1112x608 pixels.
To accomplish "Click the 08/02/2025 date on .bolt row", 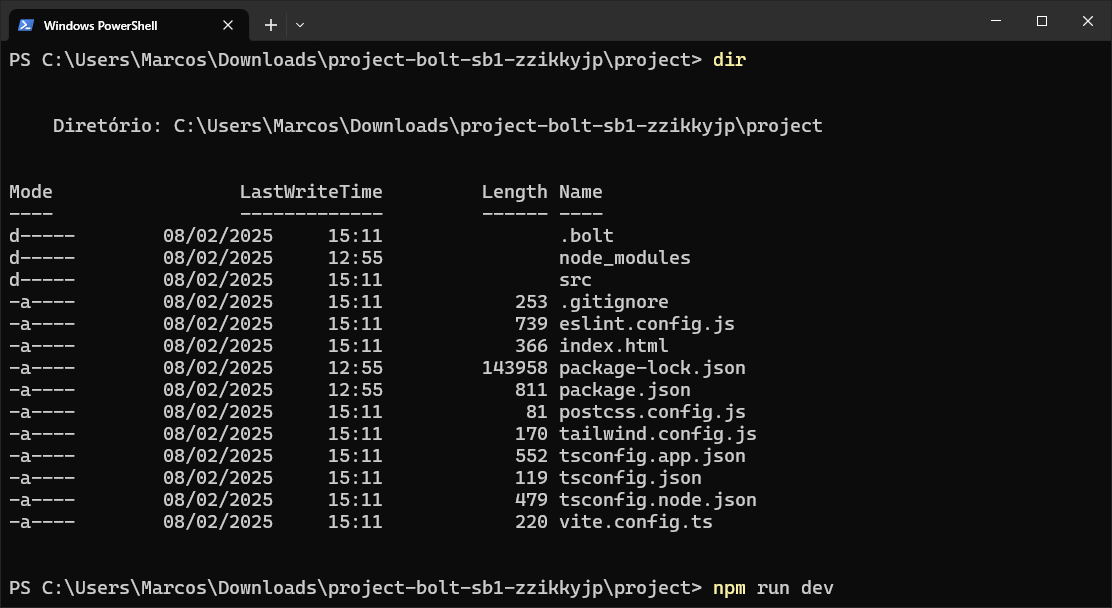I will coord(218,236).
